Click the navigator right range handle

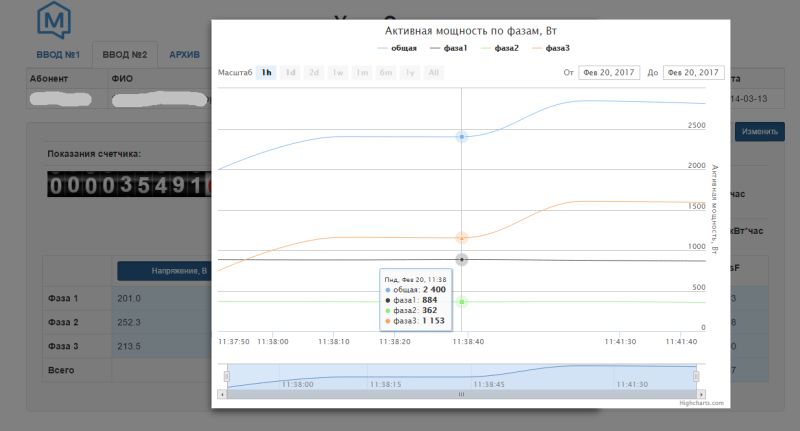696,376
